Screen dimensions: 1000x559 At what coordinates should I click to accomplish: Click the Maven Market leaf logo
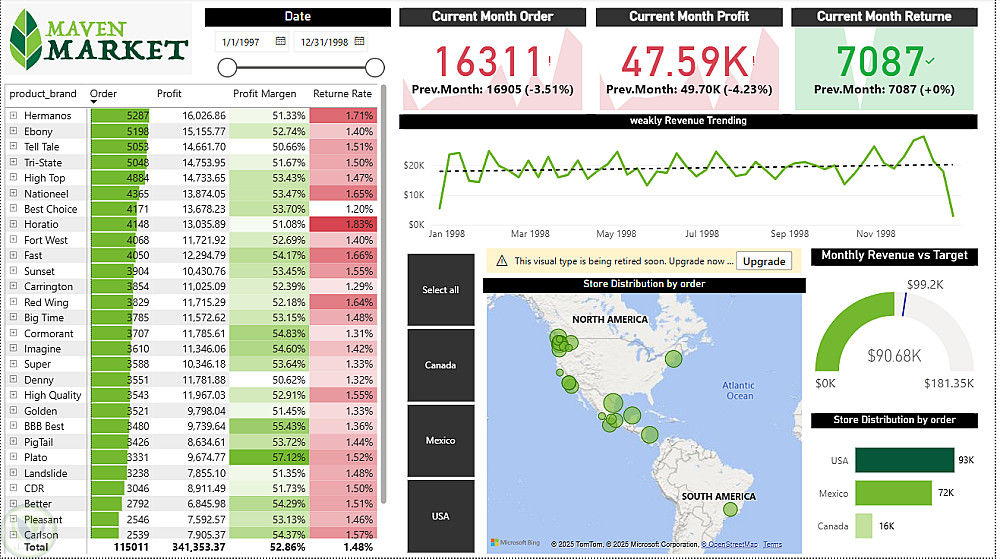(x=26, y=40)
